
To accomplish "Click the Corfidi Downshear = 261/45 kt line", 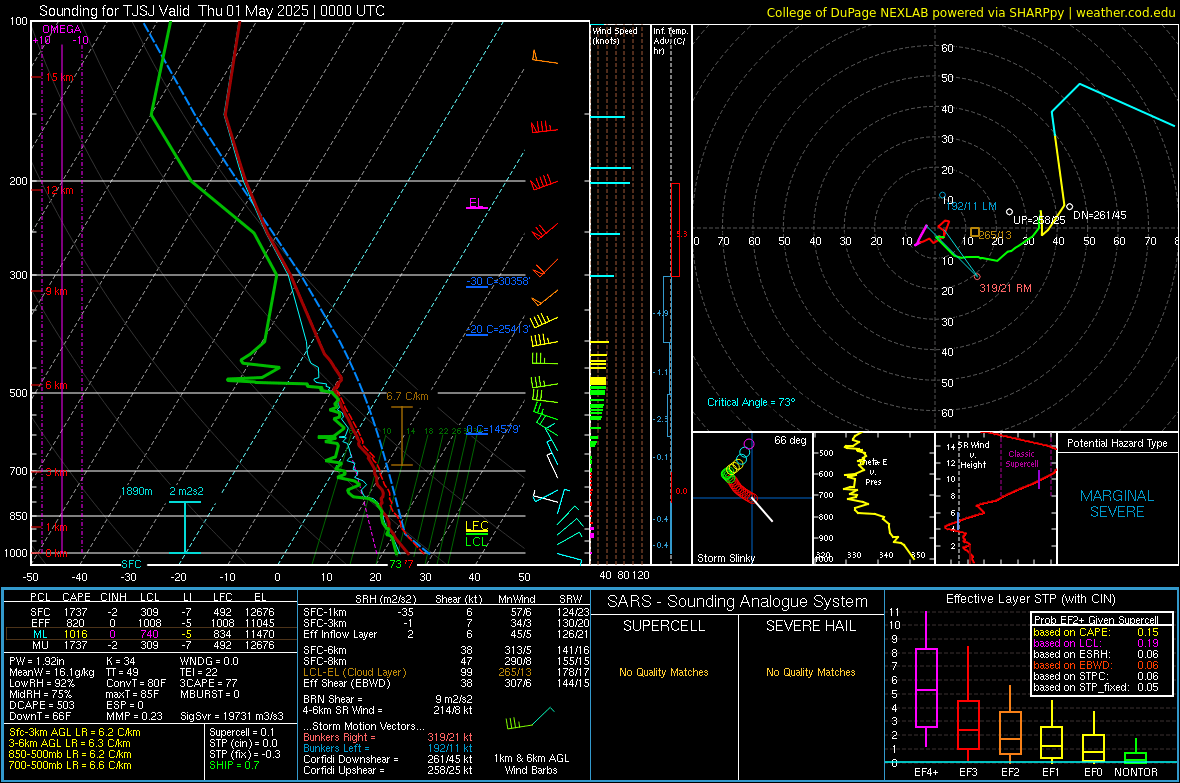I will point(388,759).
